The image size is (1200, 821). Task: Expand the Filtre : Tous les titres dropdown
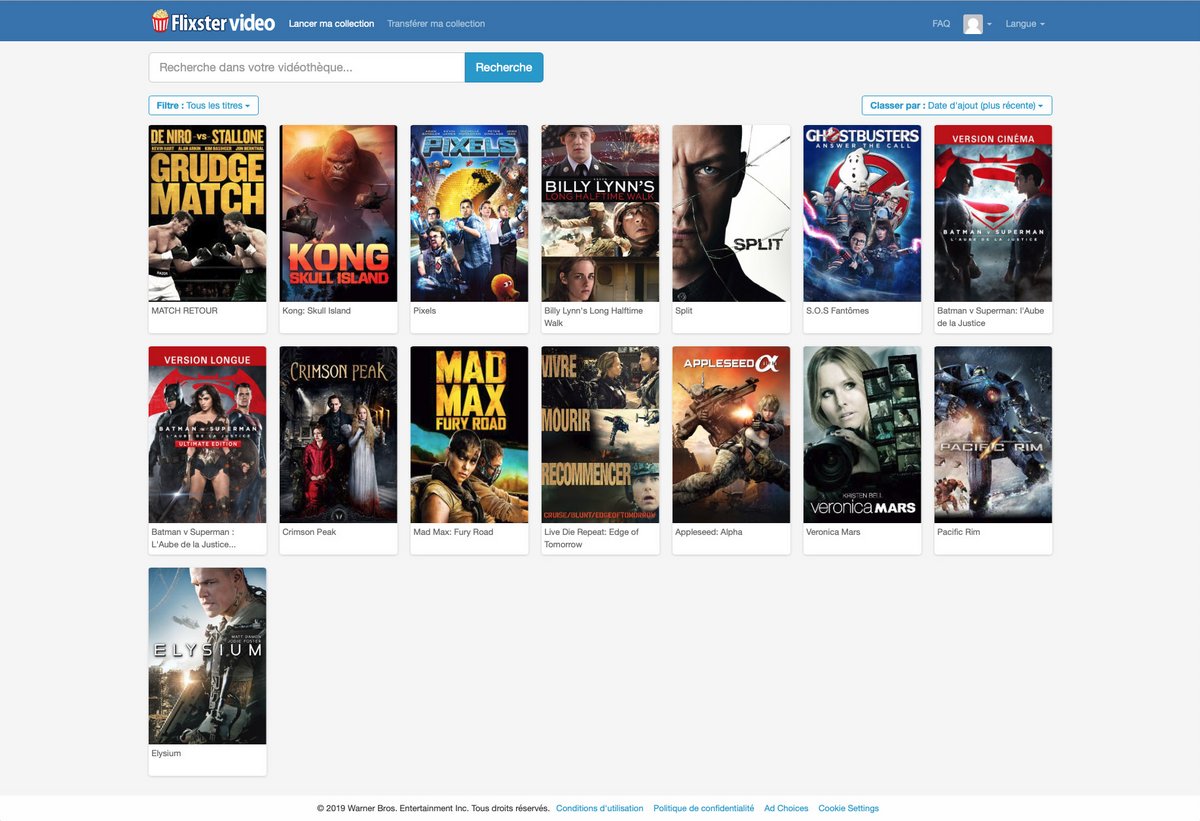pos(203,105)
